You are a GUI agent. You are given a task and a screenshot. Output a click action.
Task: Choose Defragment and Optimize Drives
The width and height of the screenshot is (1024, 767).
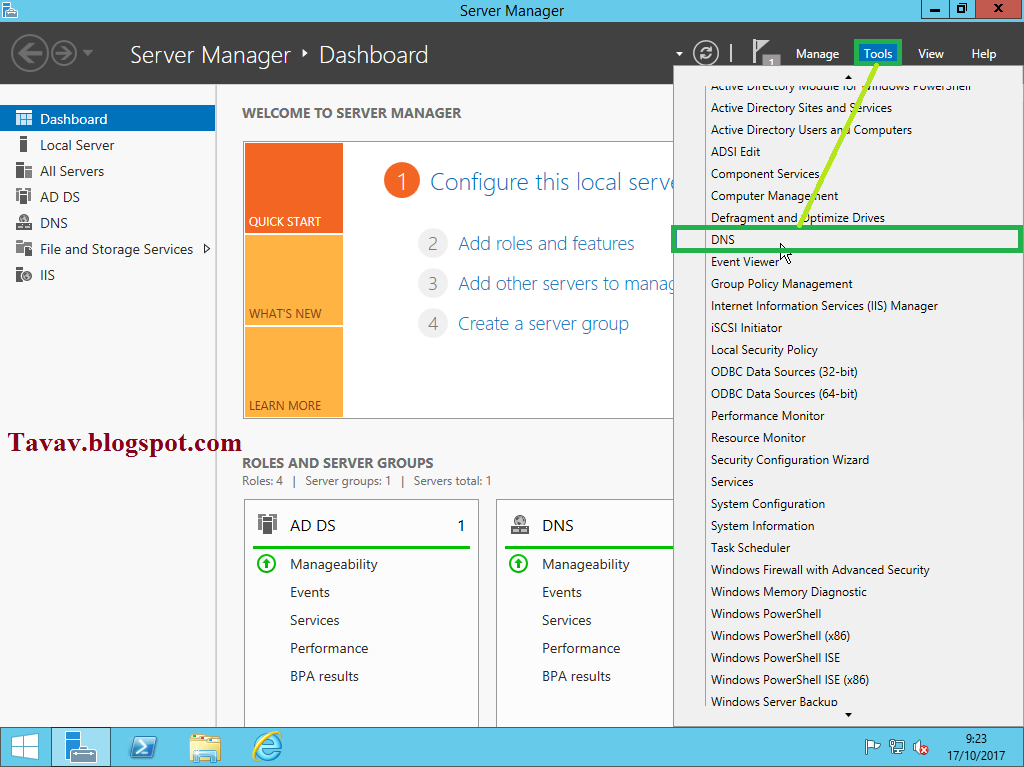[797, 218]
